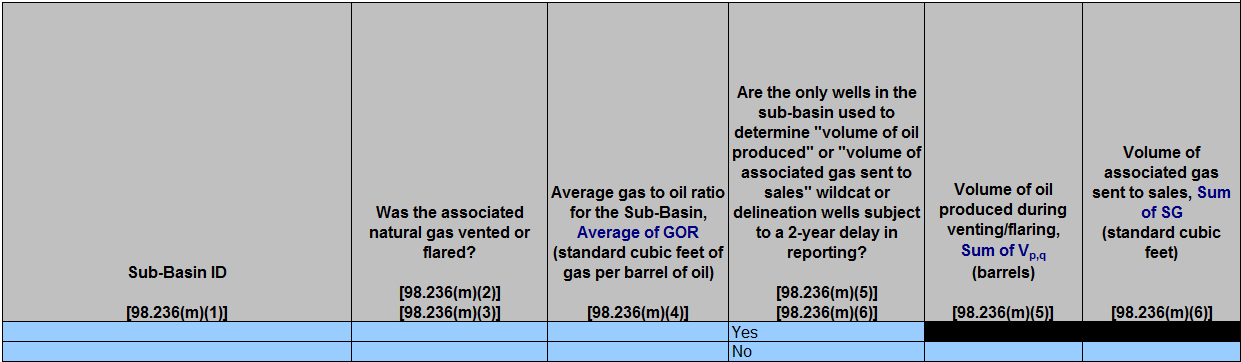1241x362 pixels.
Task: Click the Sum of SG input cell in the No row
Action: 1161,352
